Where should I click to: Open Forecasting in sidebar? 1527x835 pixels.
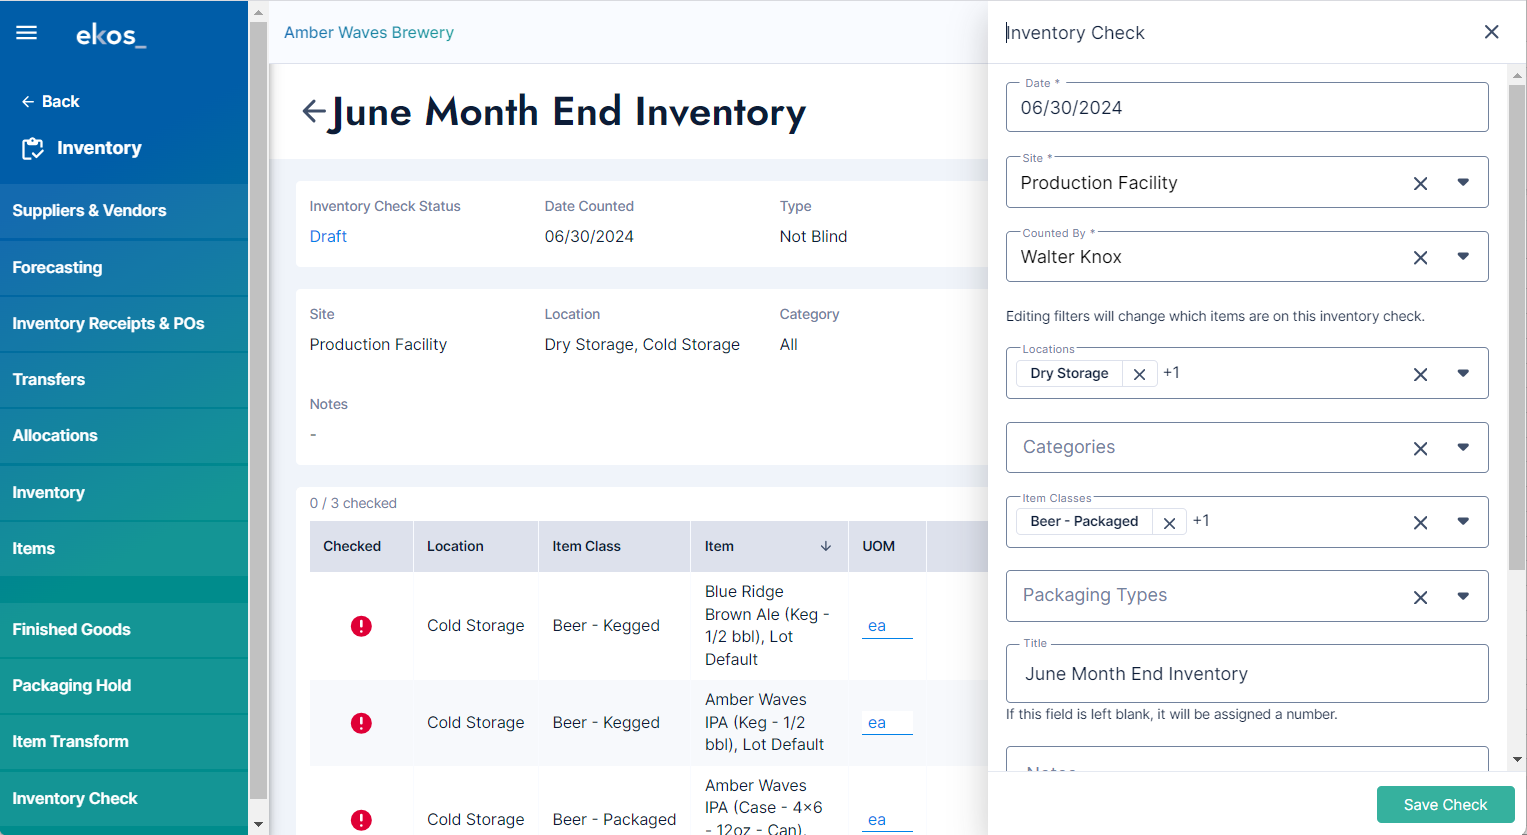[x=124, y=267]
